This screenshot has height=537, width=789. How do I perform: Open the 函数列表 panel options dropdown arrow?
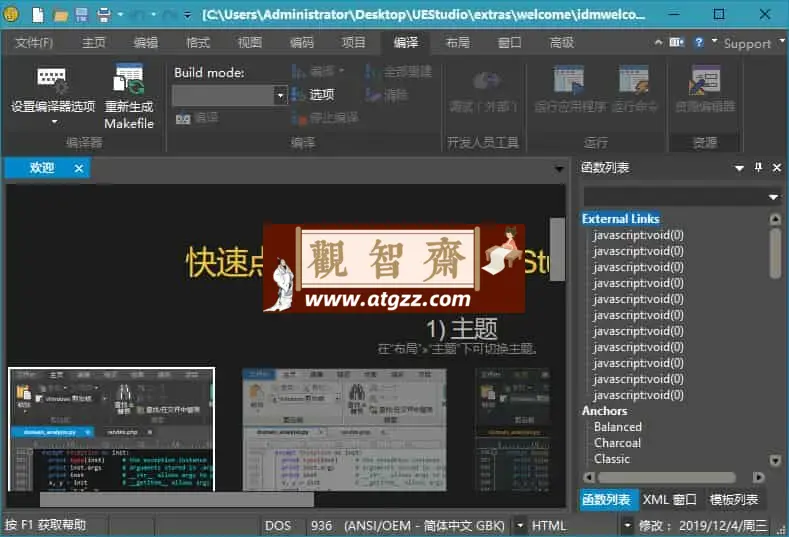739,168
